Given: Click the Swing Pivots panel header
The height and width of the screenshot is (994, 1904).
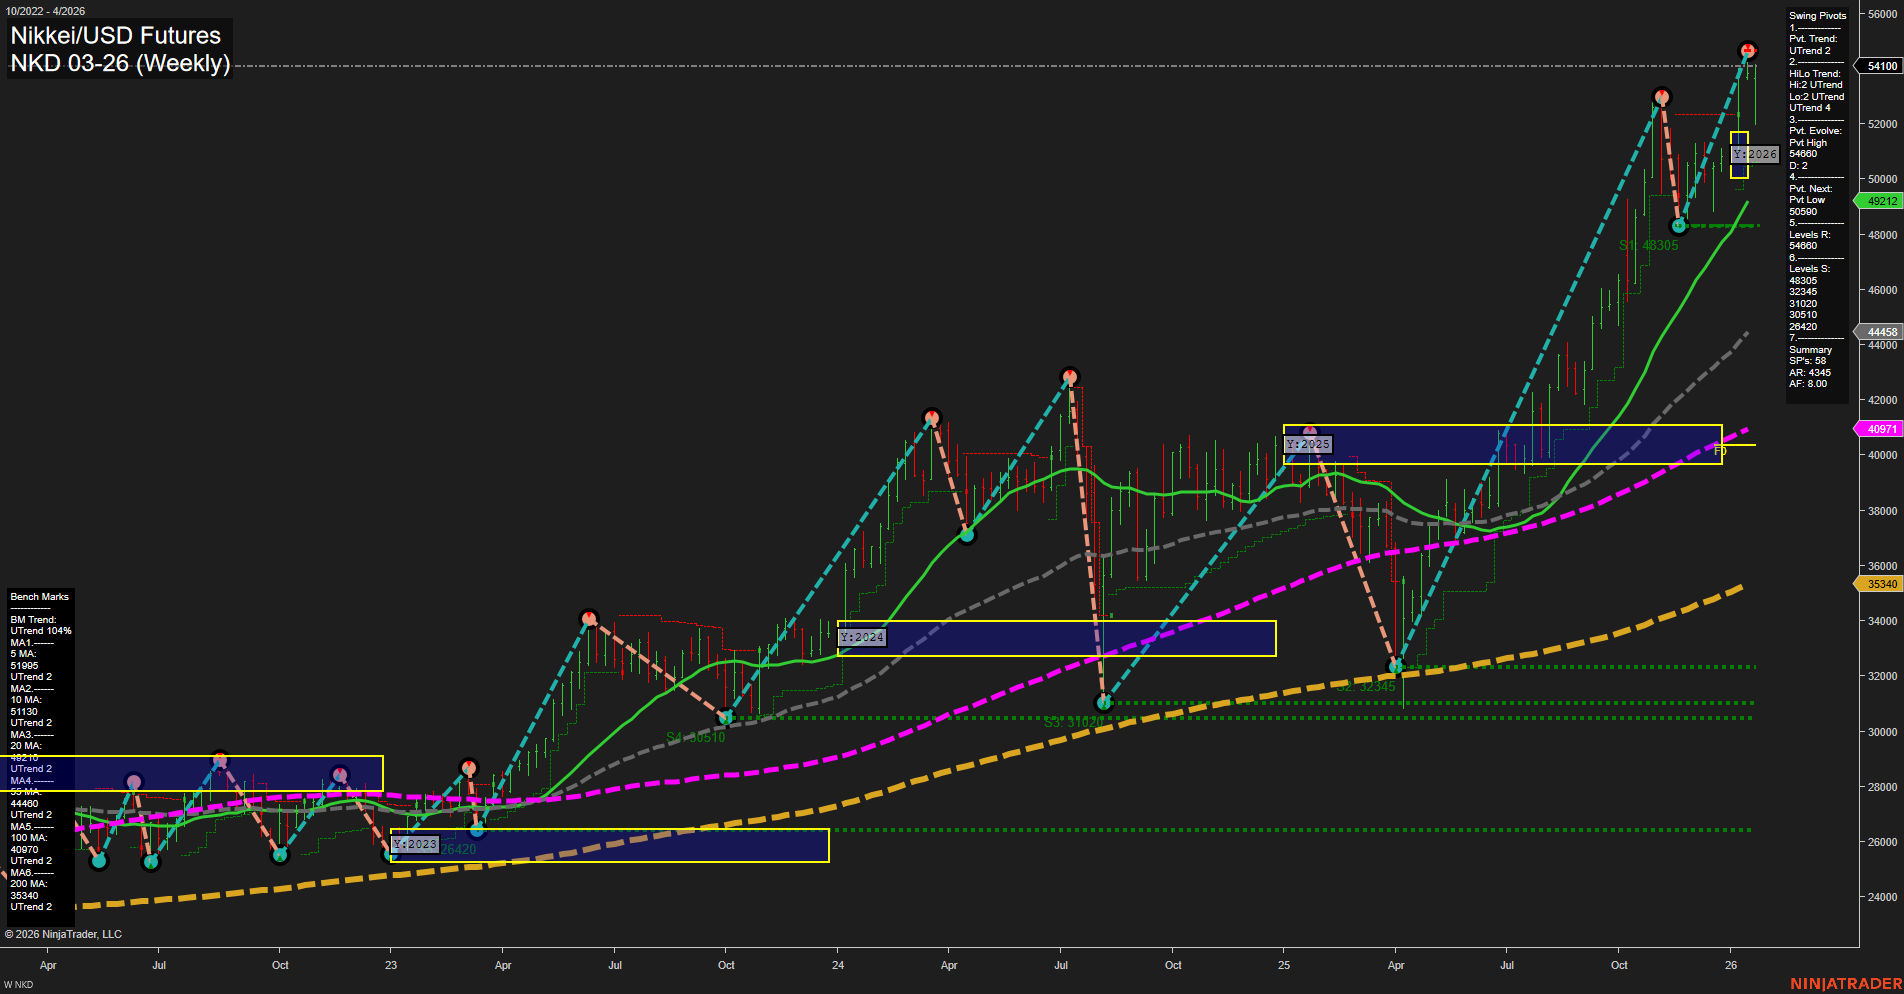Looking at the screenshot, I should pyautogui.click(x=1818, y=15).
